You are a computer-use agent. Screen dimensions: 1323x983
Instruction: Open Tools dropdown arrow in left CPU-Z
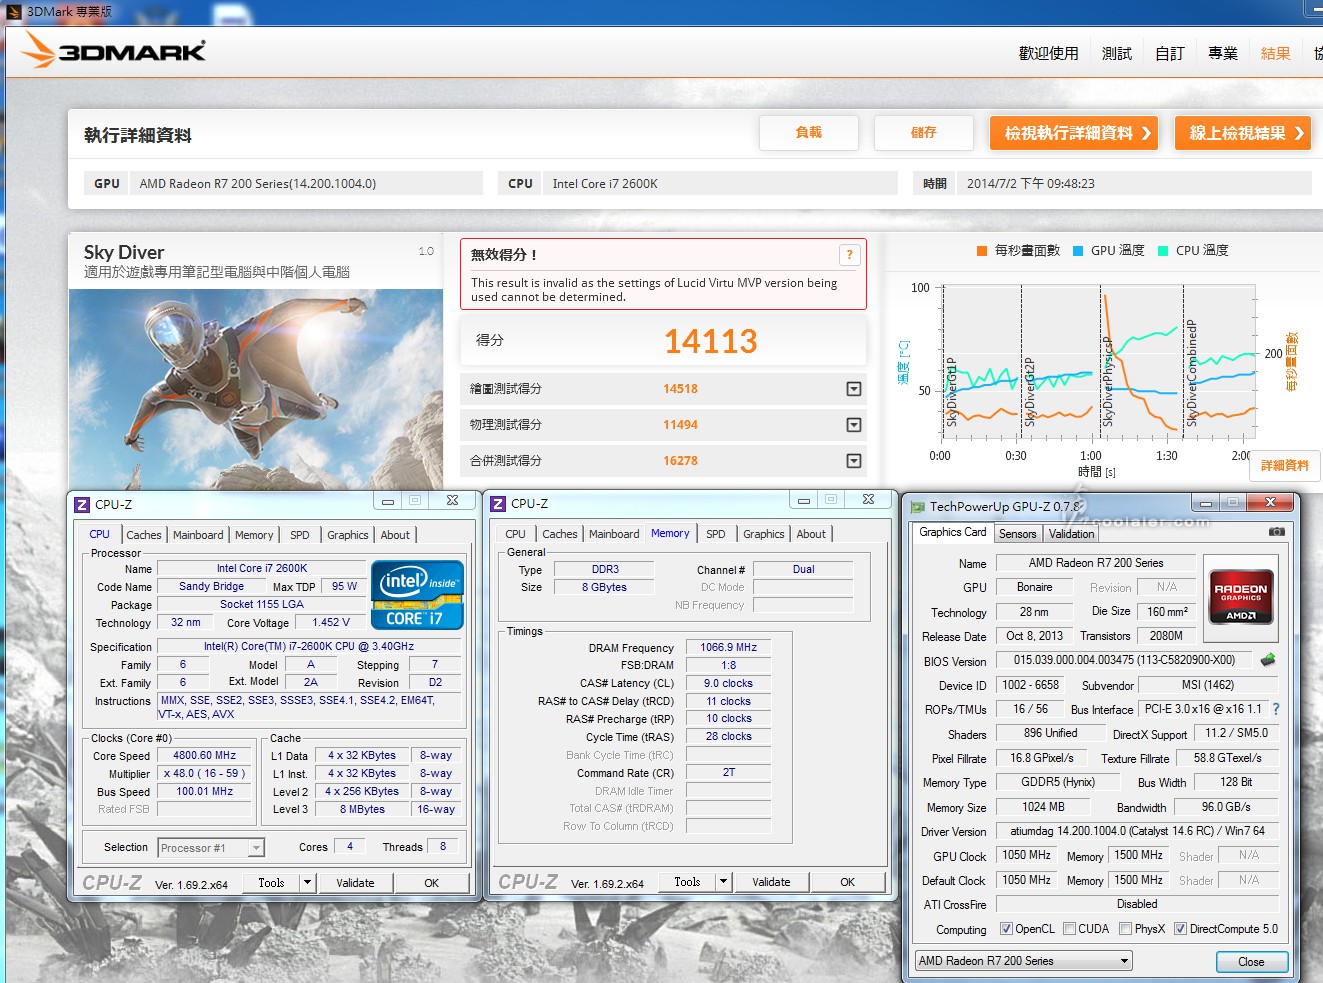pos(308,883)
